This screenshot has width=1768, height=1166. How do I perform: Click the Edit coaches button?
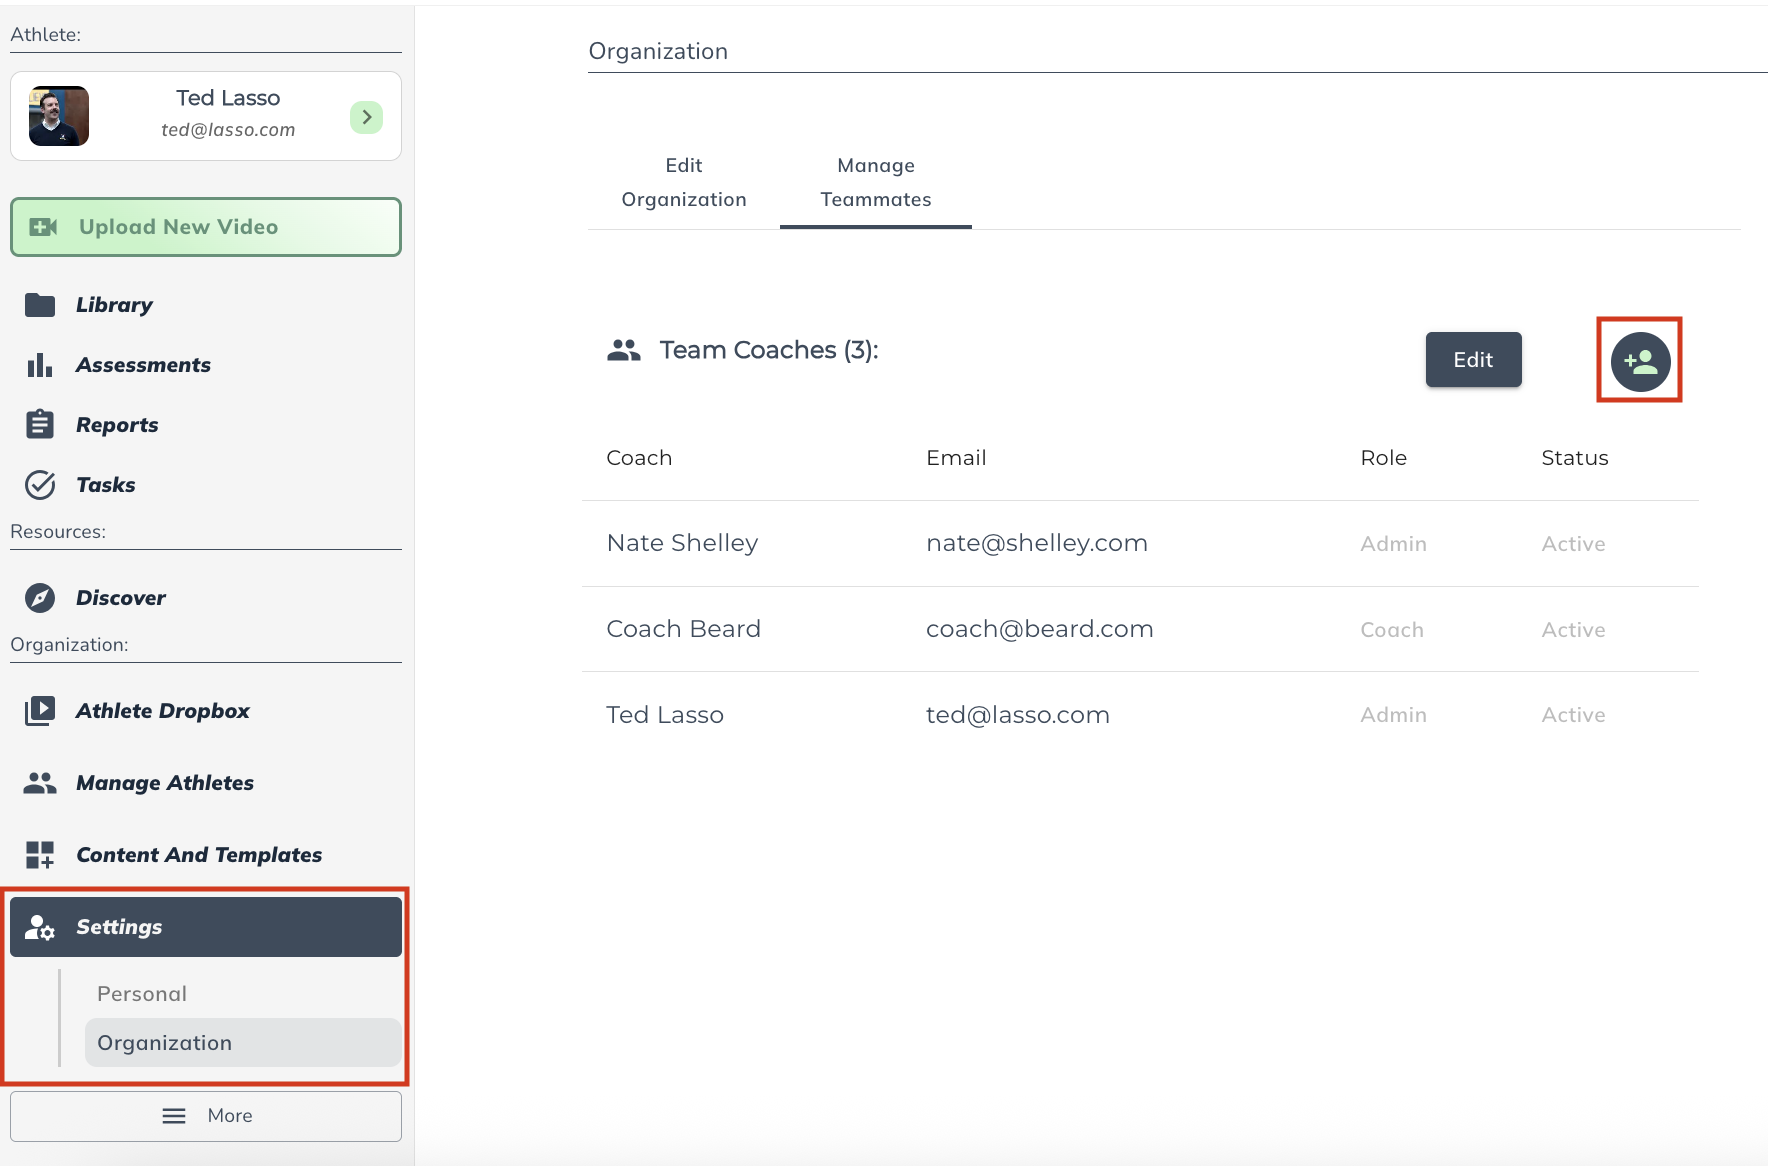coord(1473,360)
